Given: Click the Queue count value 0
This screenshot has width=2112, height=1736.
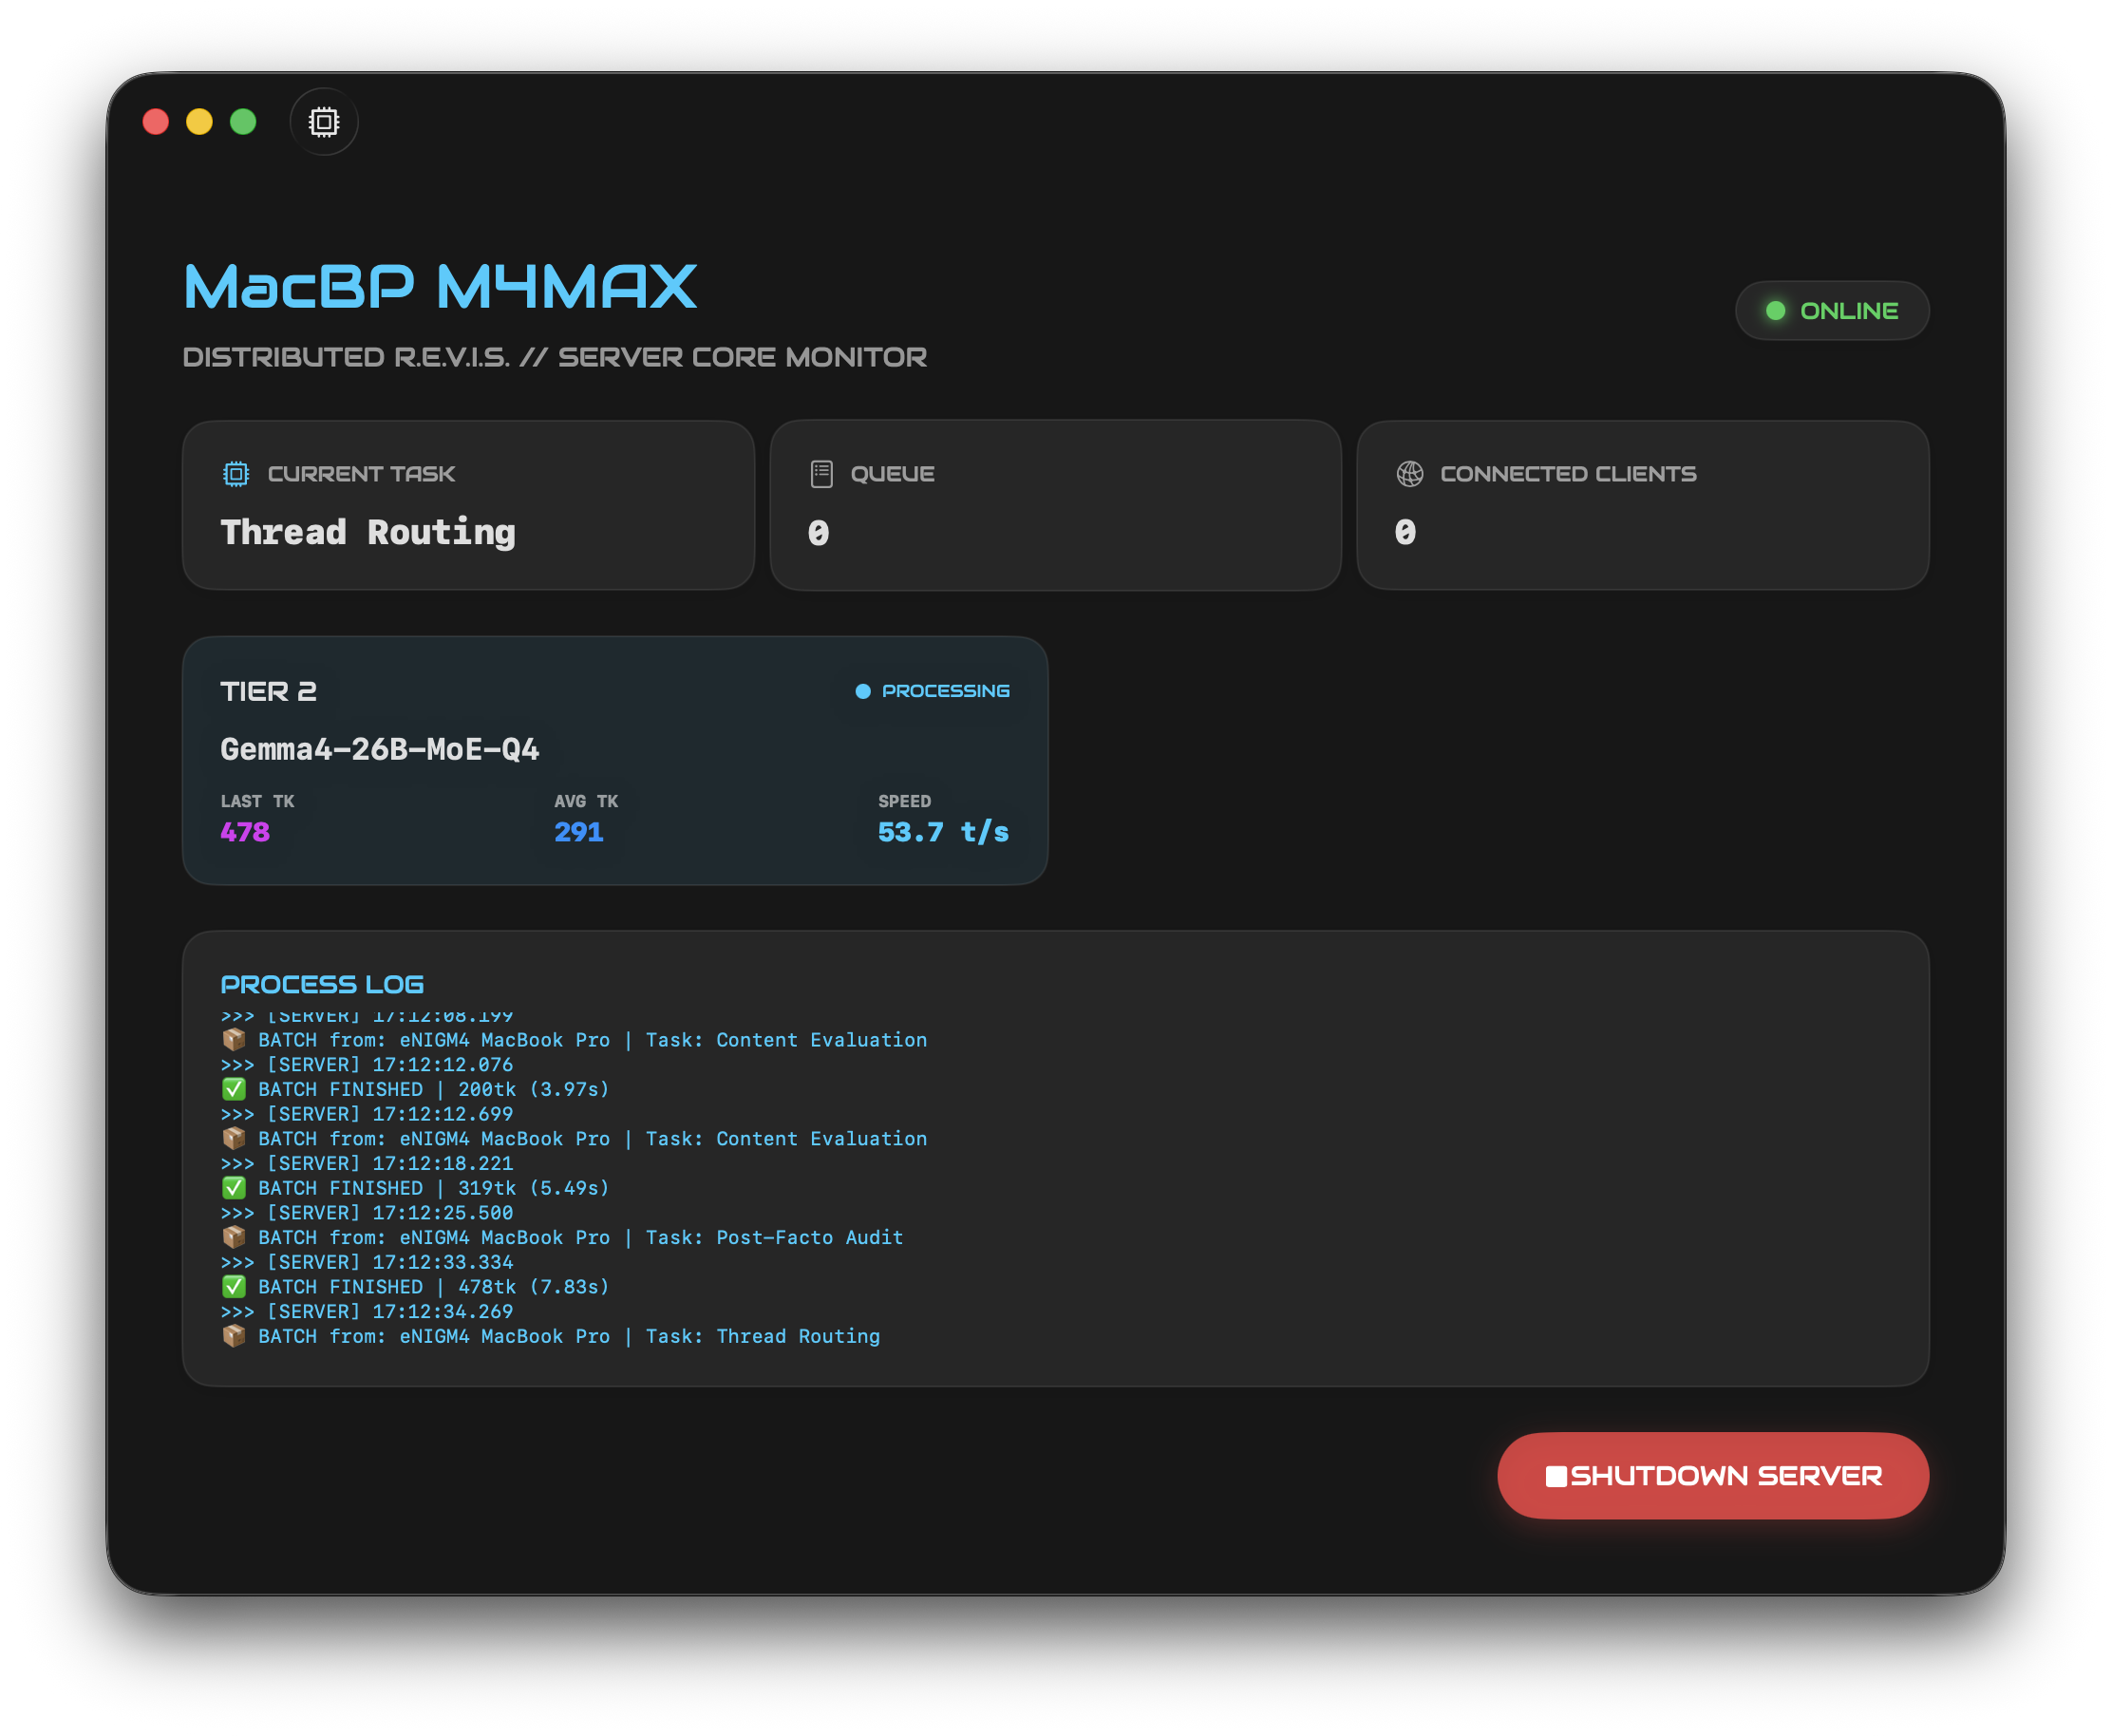Looking at the screenshot, I should 819,533.
